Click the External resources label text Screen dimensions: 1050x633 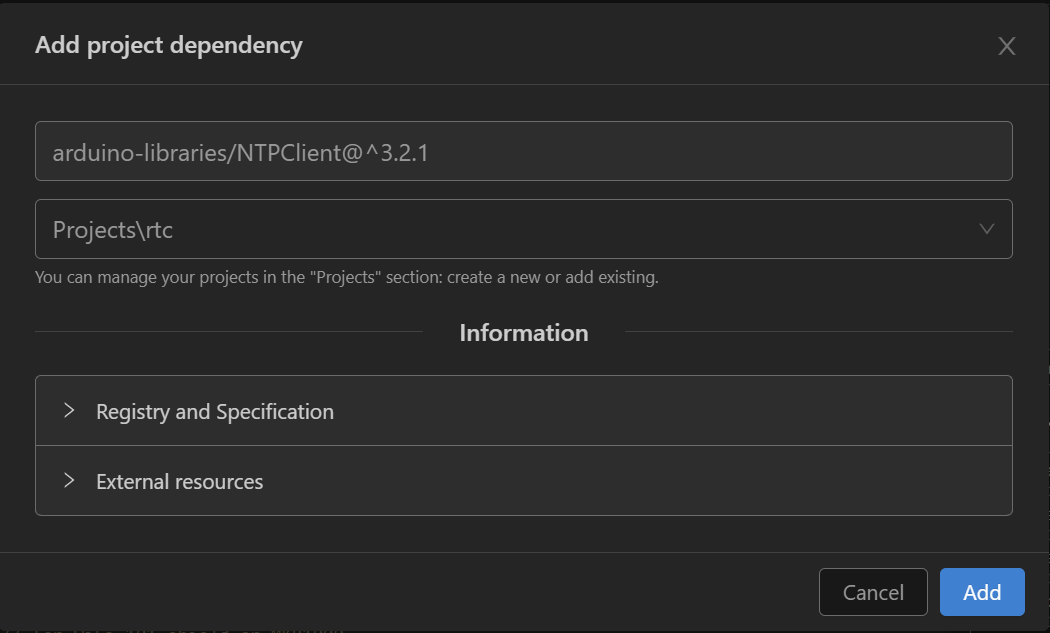[x=179, y=482]
